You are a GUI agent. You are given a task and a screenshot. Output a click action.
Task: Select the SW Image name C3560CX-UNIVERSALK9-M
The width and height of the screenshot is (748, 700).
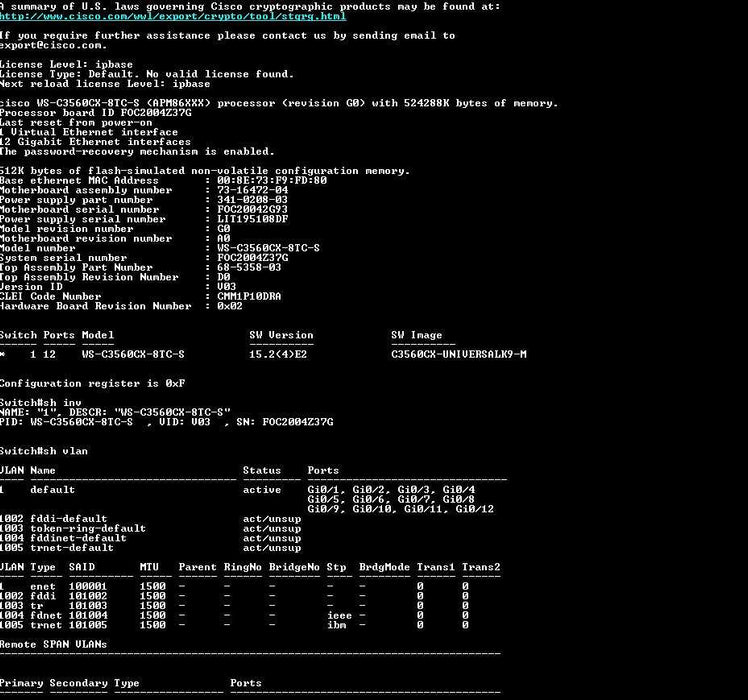pos(458,354)
